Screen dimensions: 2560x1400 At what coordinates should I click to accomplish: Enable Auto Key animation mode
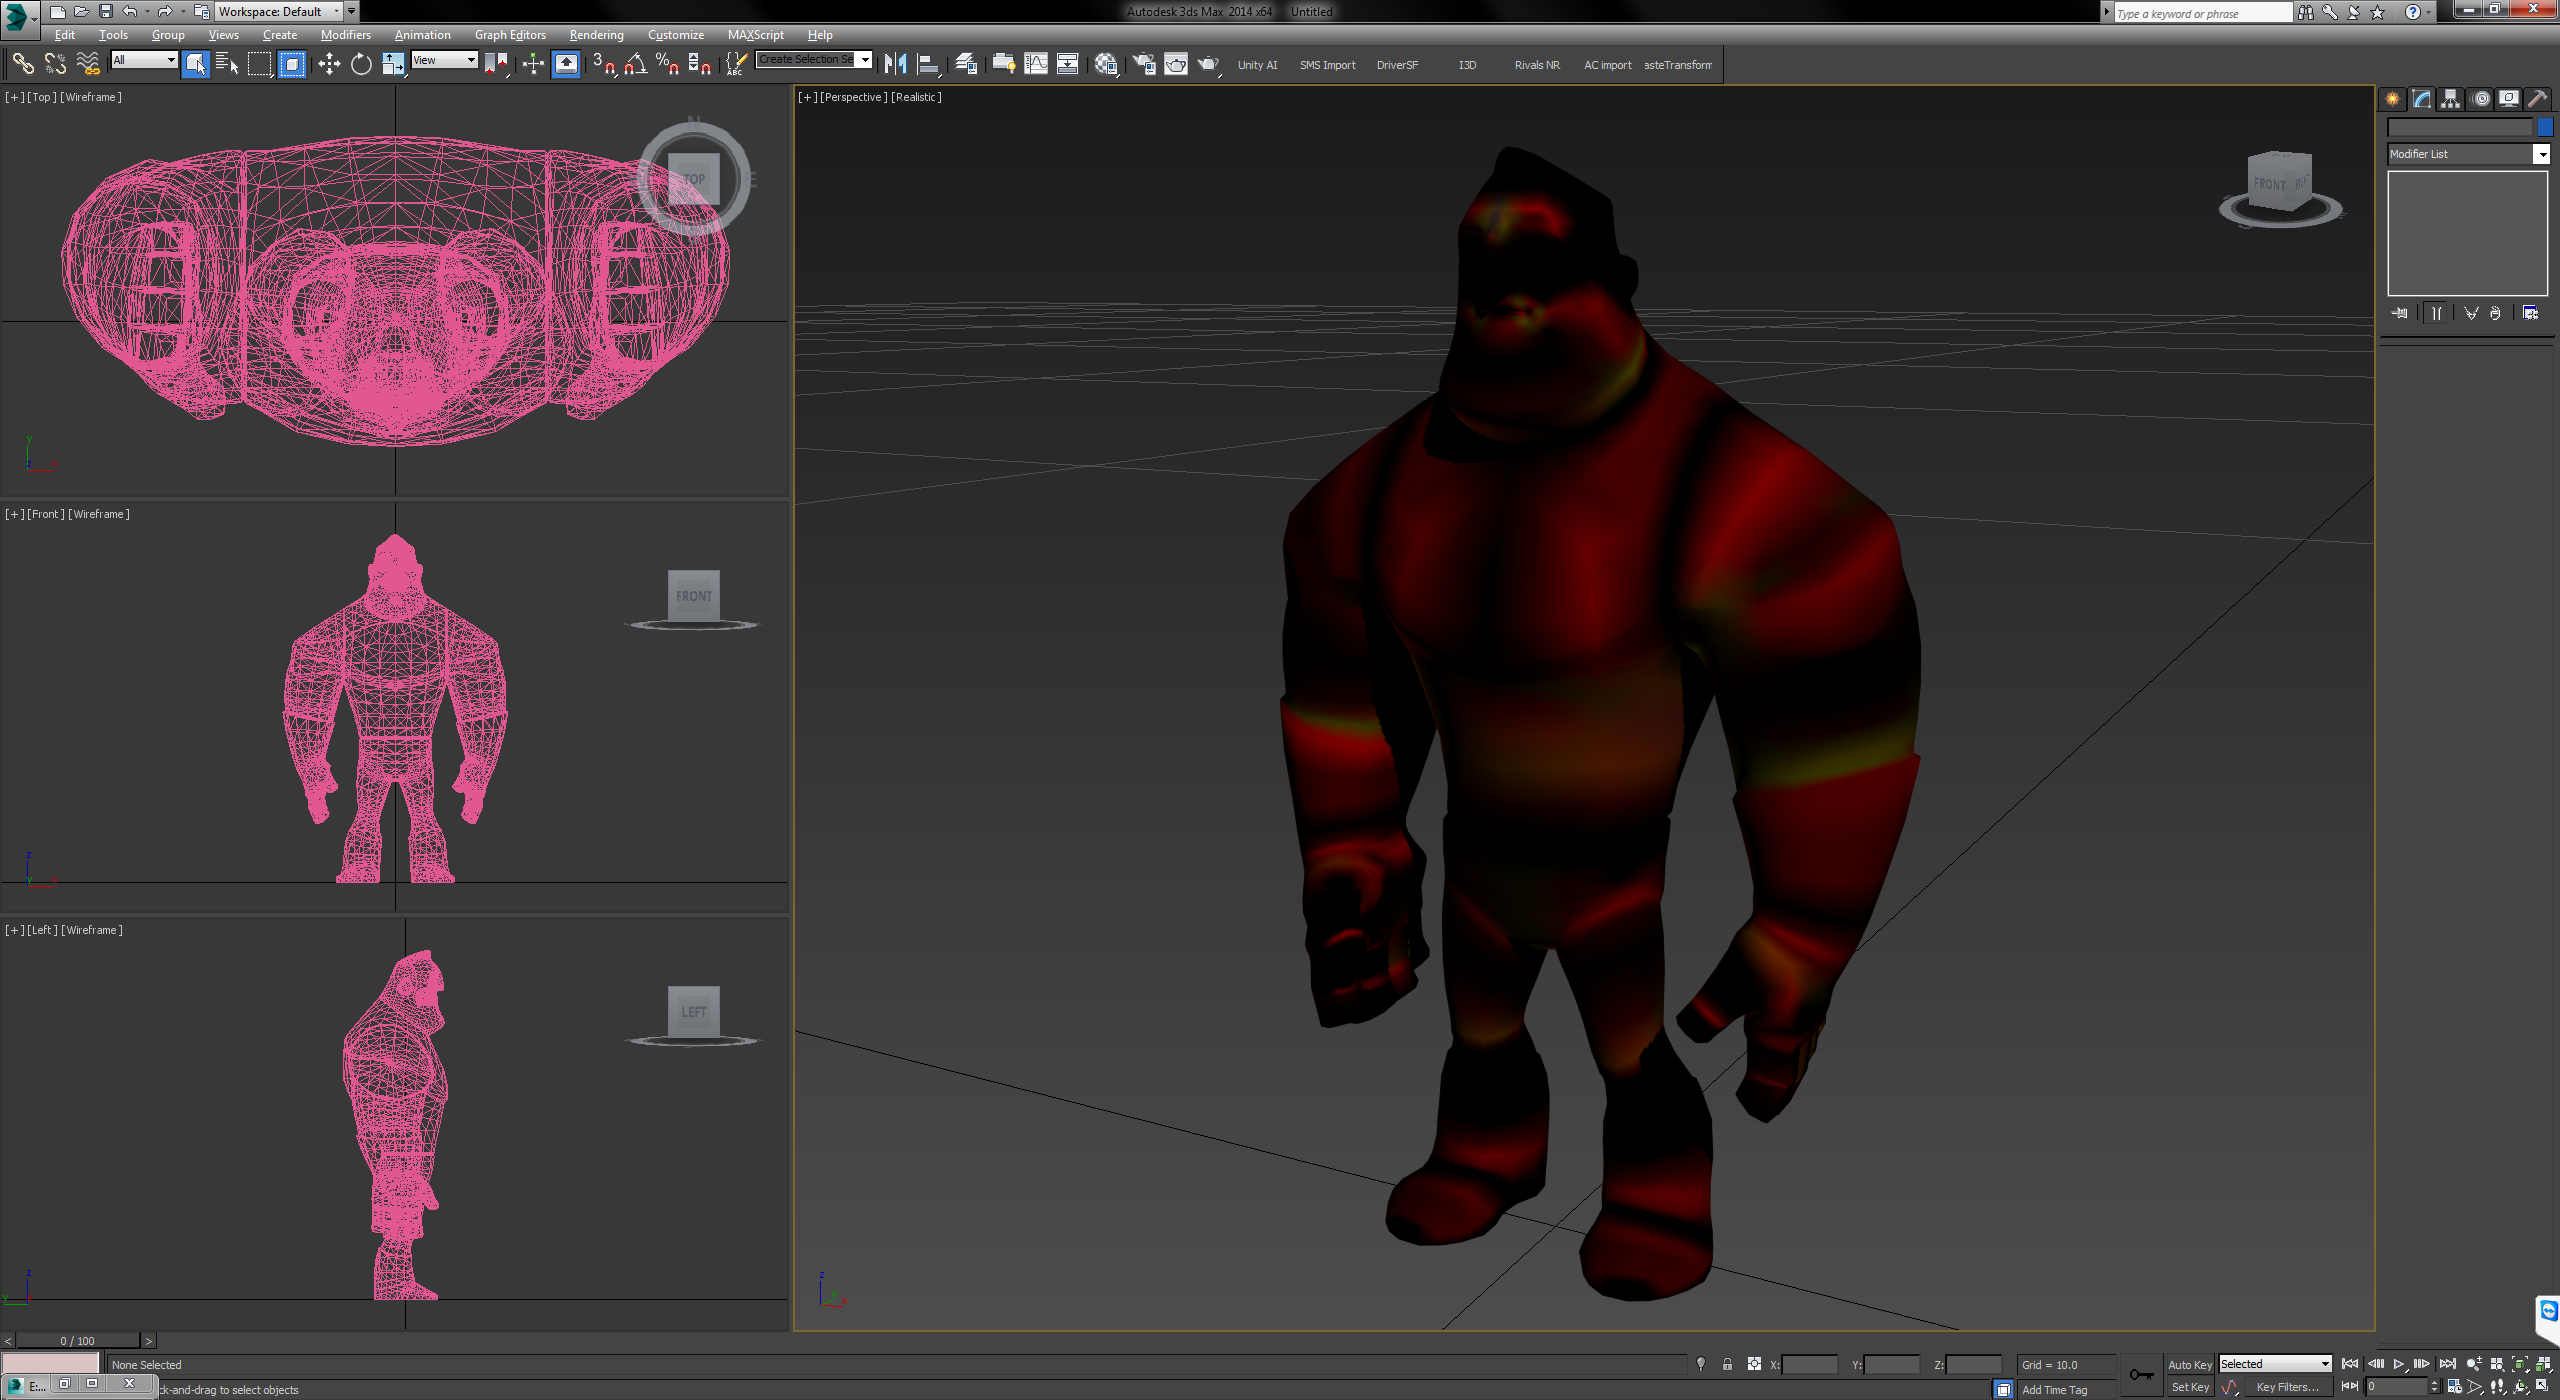2190,1364
